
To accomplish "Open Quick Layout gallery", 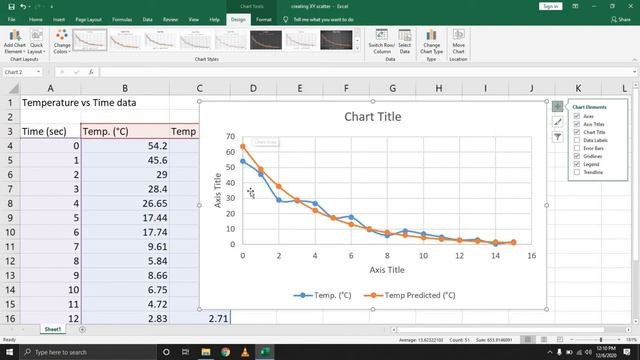I will [36, 42].
